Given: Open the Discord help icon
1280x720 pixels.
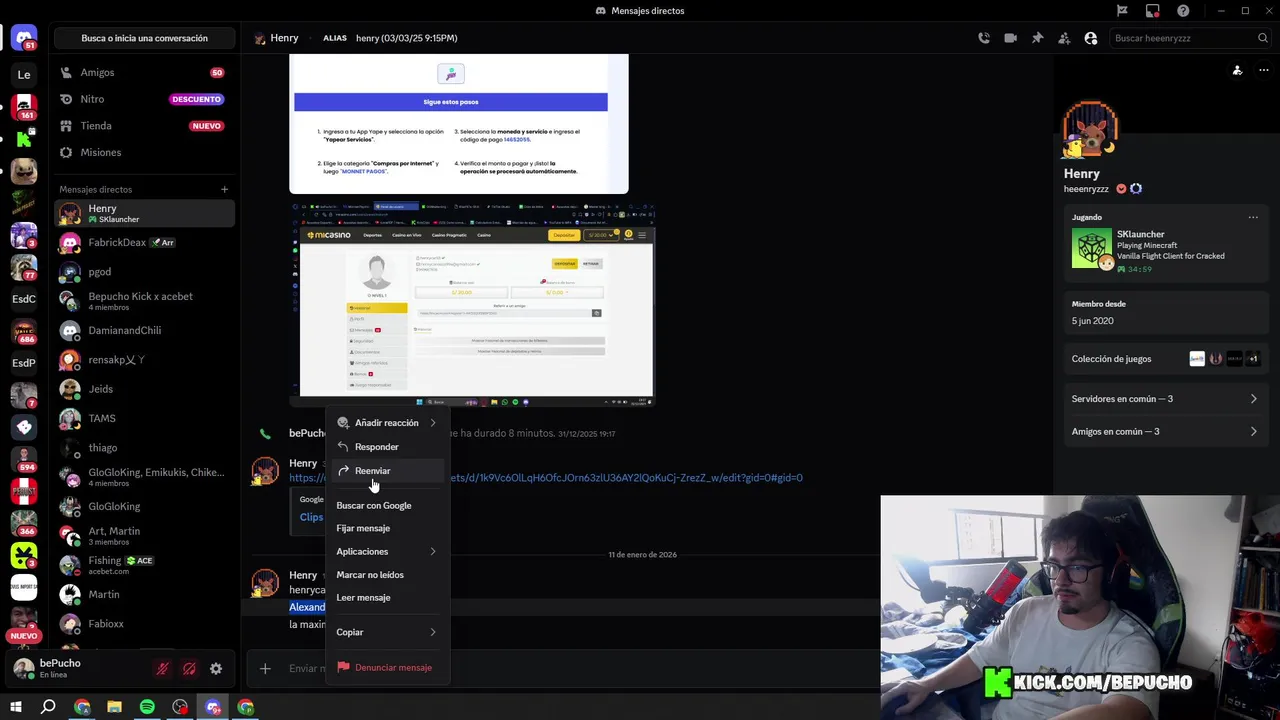Looking at the screenshot, I should tap(1184, 11).
